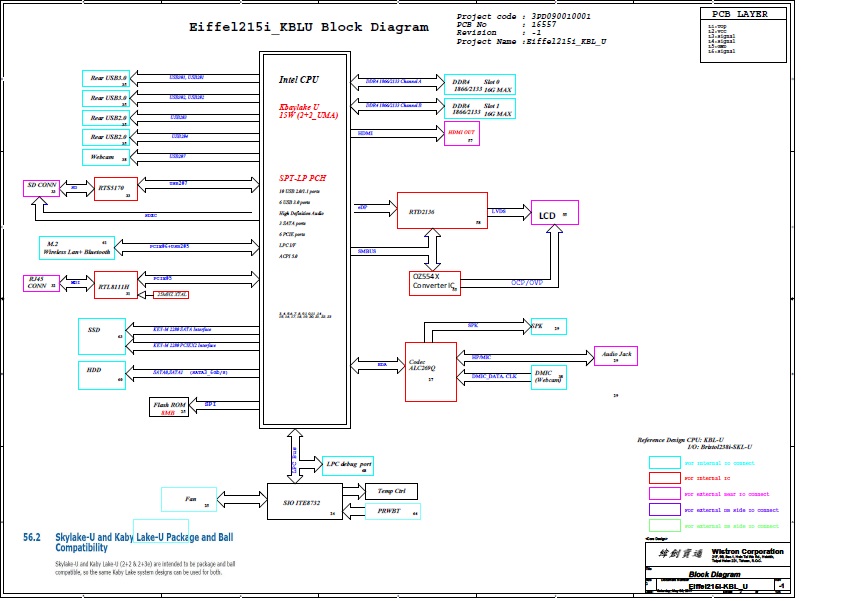Click the OZ554X Converter IC block
This screenshot has width=851, height=601.
pos(435,281)
